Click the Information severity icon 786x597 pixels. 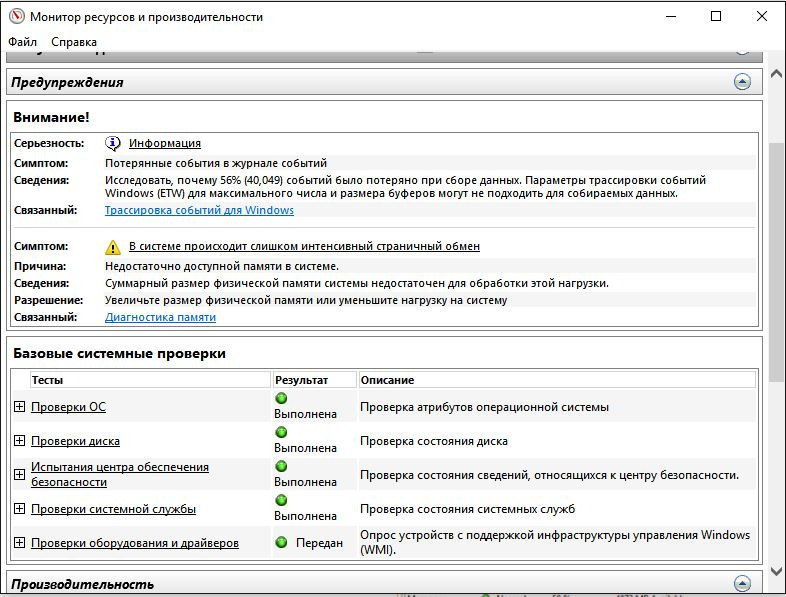point(113,143)
